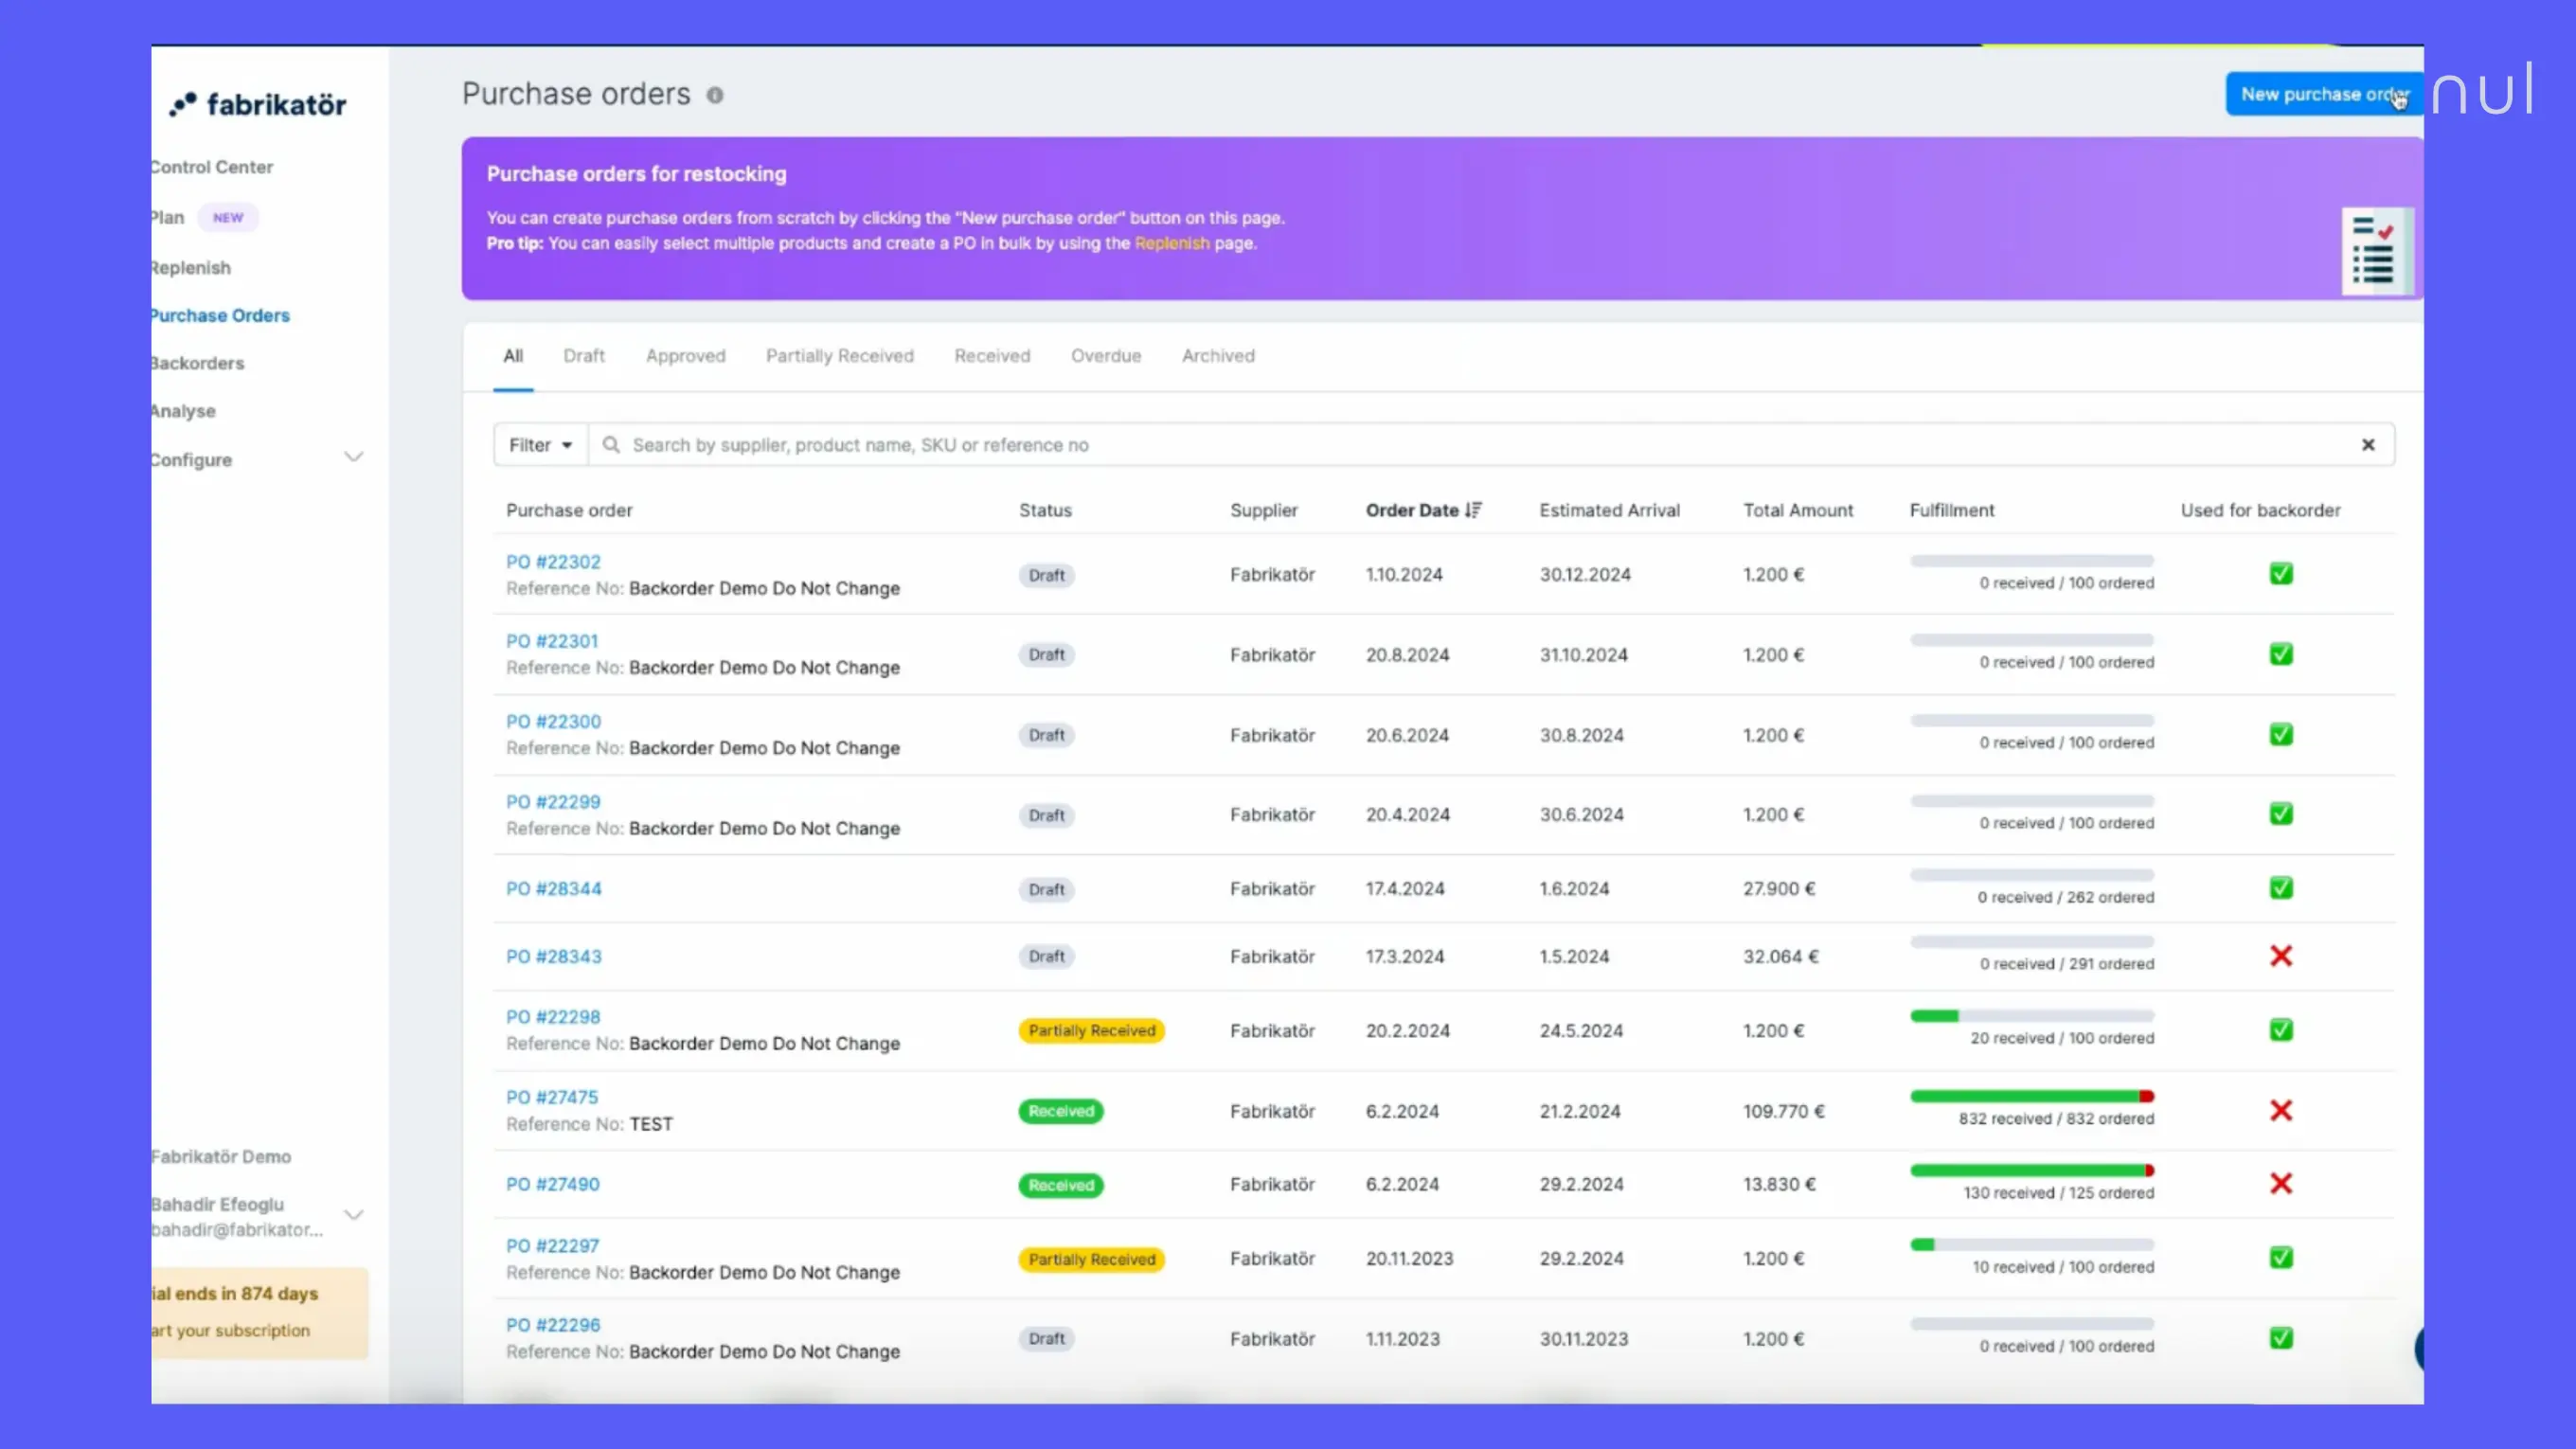Open purchase order PO #27490

click(x=553, y=1185)
